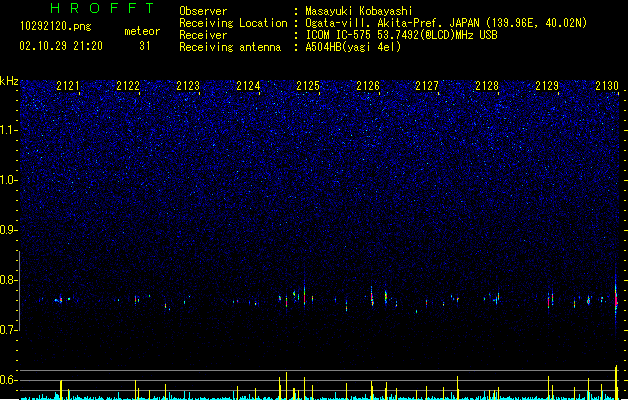629x400 pixels.
Task: Click the 1.1 kHz axis label
Action: point(9,130)
